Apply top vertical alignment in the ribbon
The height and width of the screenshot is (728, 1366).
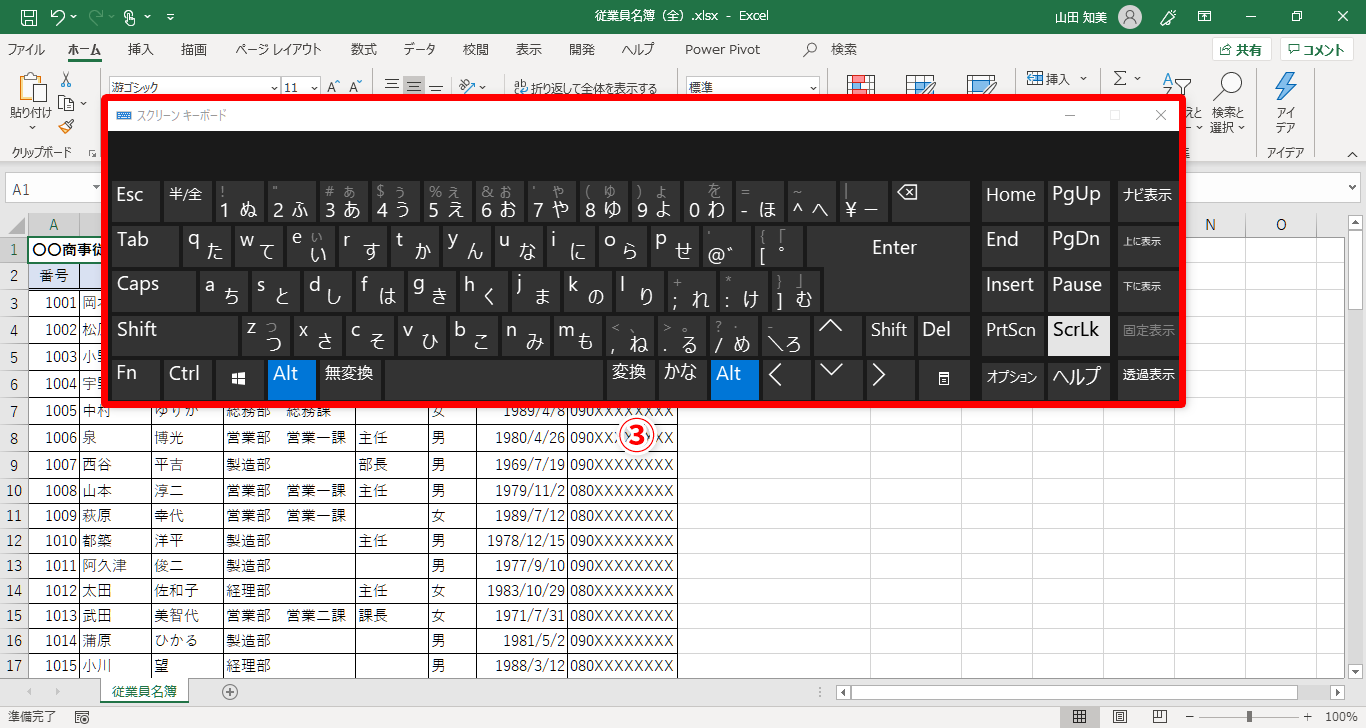392,87
